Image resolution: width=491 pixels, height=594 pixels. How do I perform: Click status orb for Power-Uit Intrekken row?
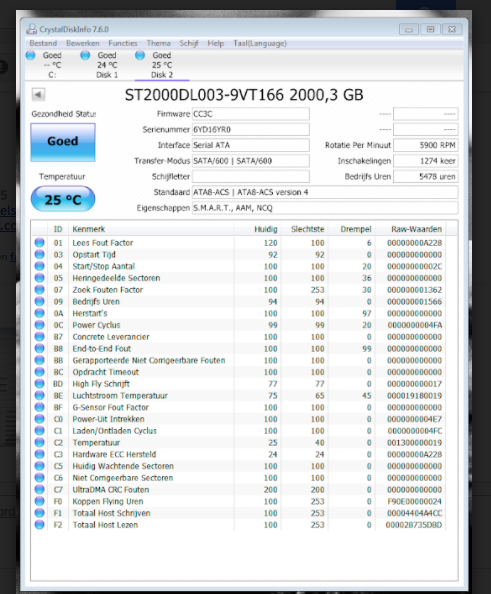39,419
